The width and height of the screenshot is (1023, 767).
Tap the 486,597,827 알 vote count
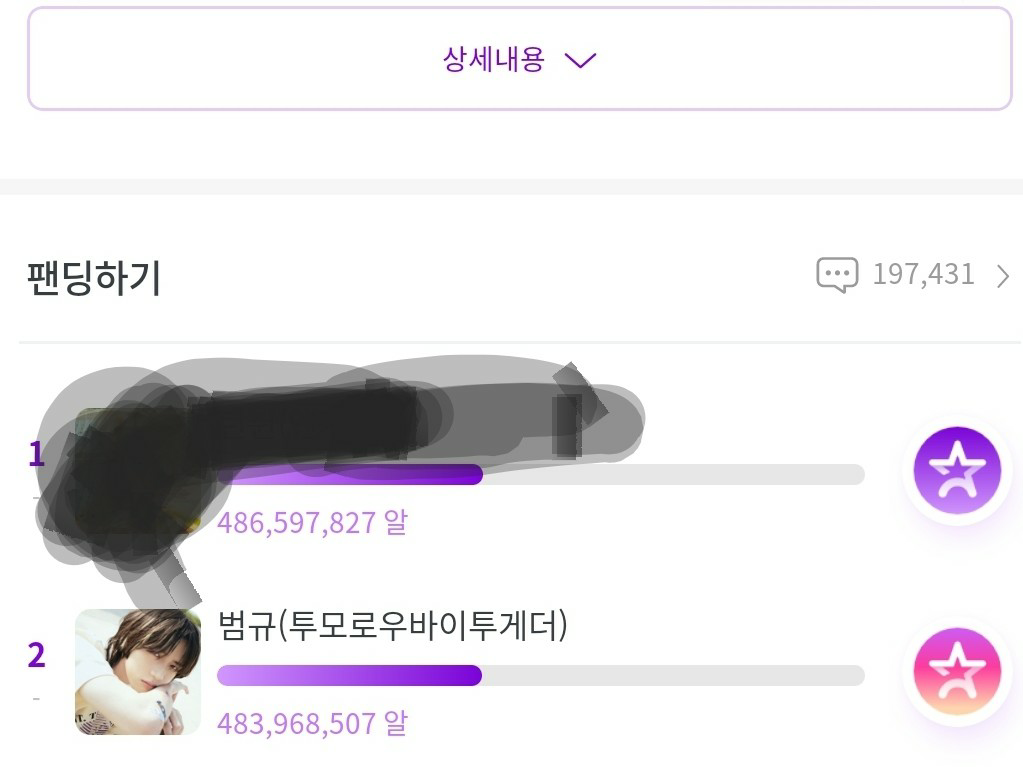312,522
